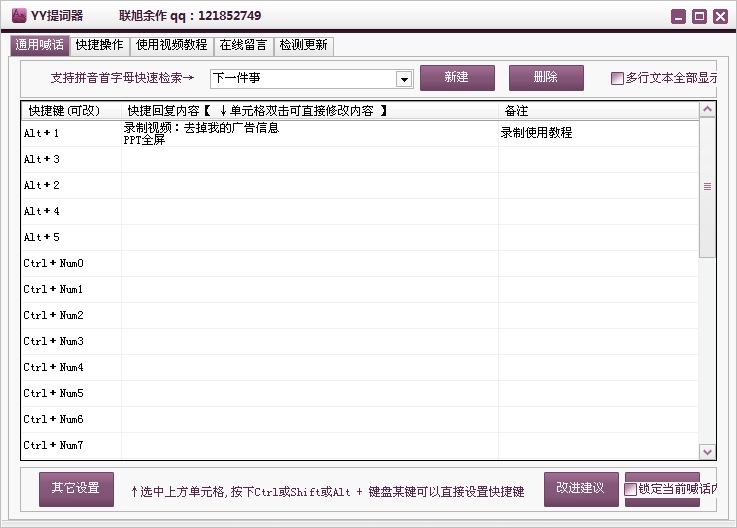Viewport: 737px width, 528px height.
Task: Go to 在线留言 tab
Action: 244,45
